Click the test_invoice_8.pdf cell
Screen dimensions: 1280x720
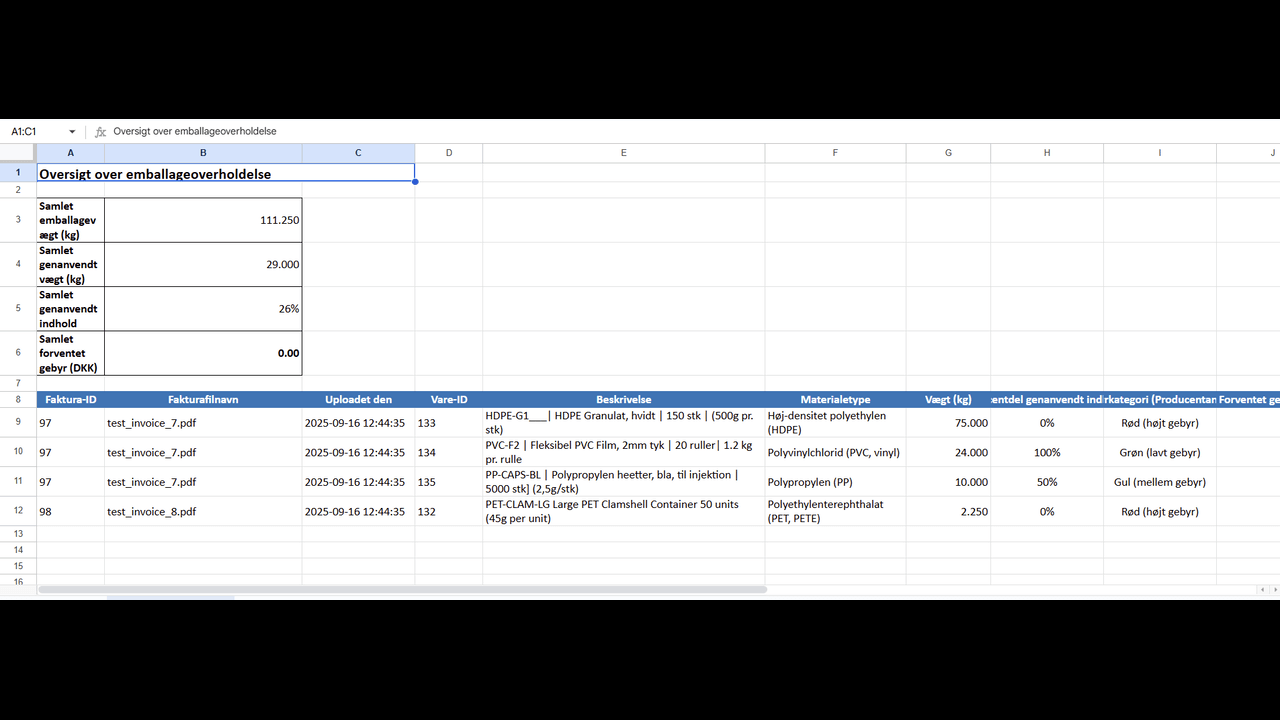pyautogui.click(x=203, y=512)
